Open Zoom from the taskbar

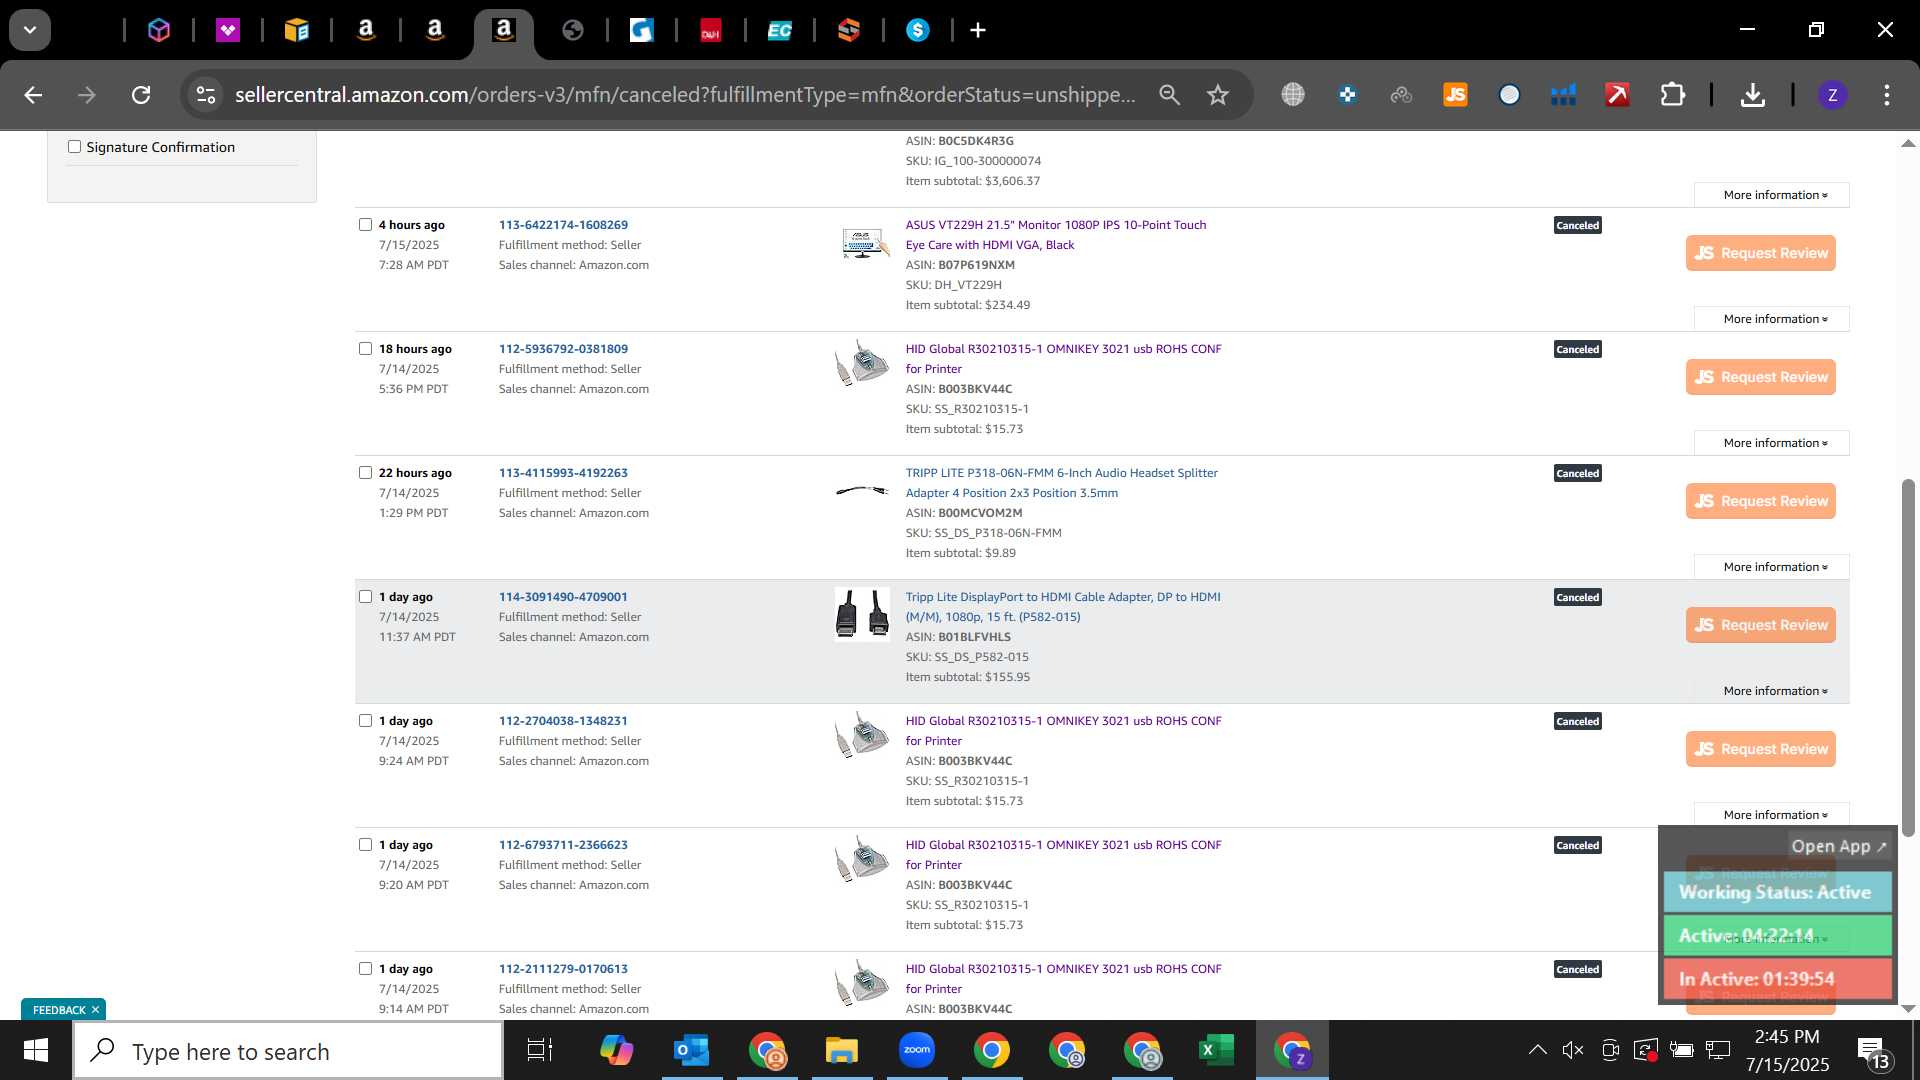pos(916,1051)
